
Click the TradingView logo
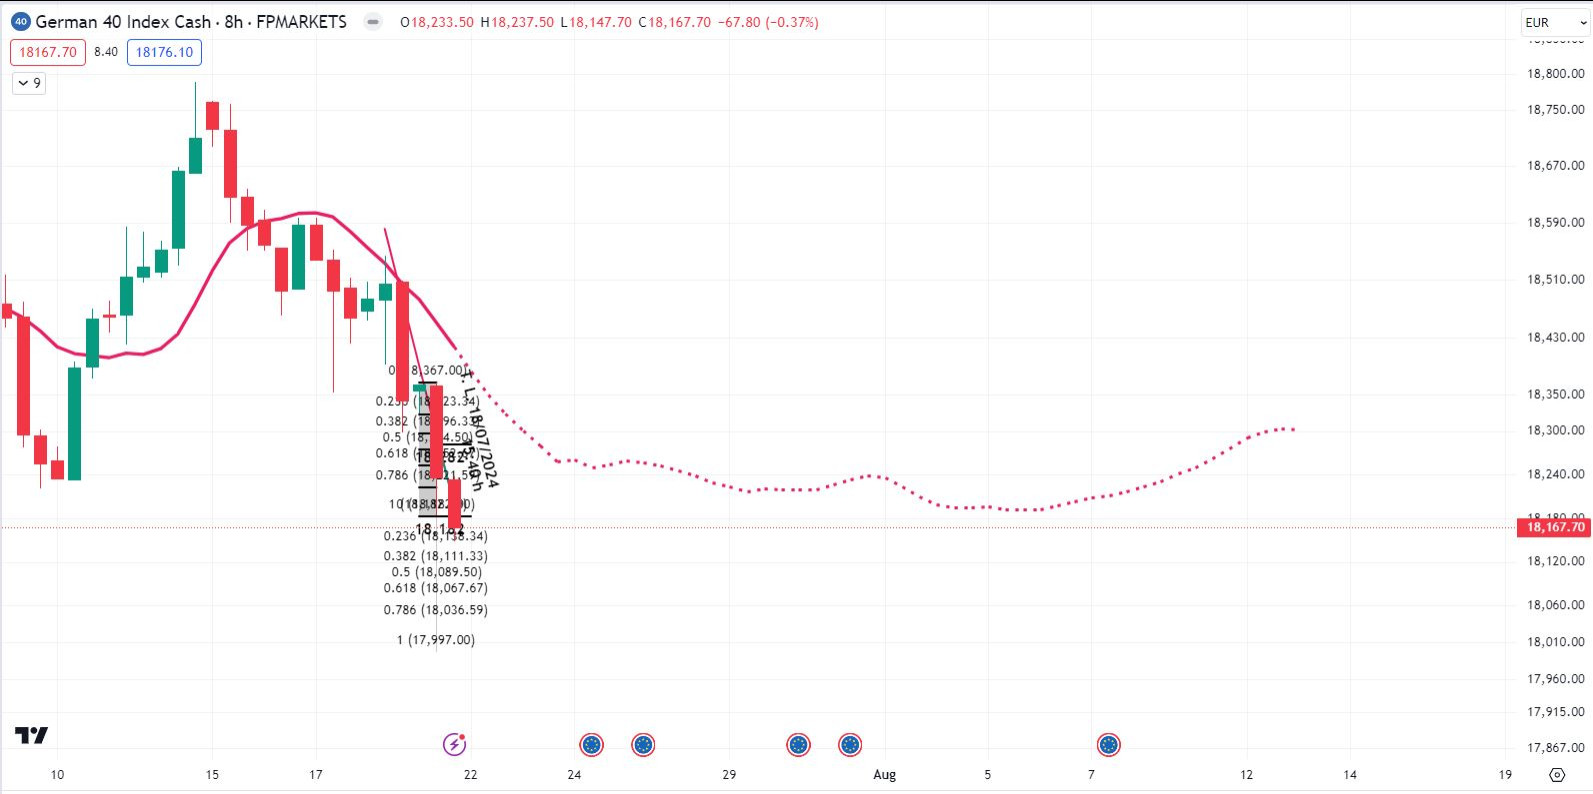(x=31, y=736)
